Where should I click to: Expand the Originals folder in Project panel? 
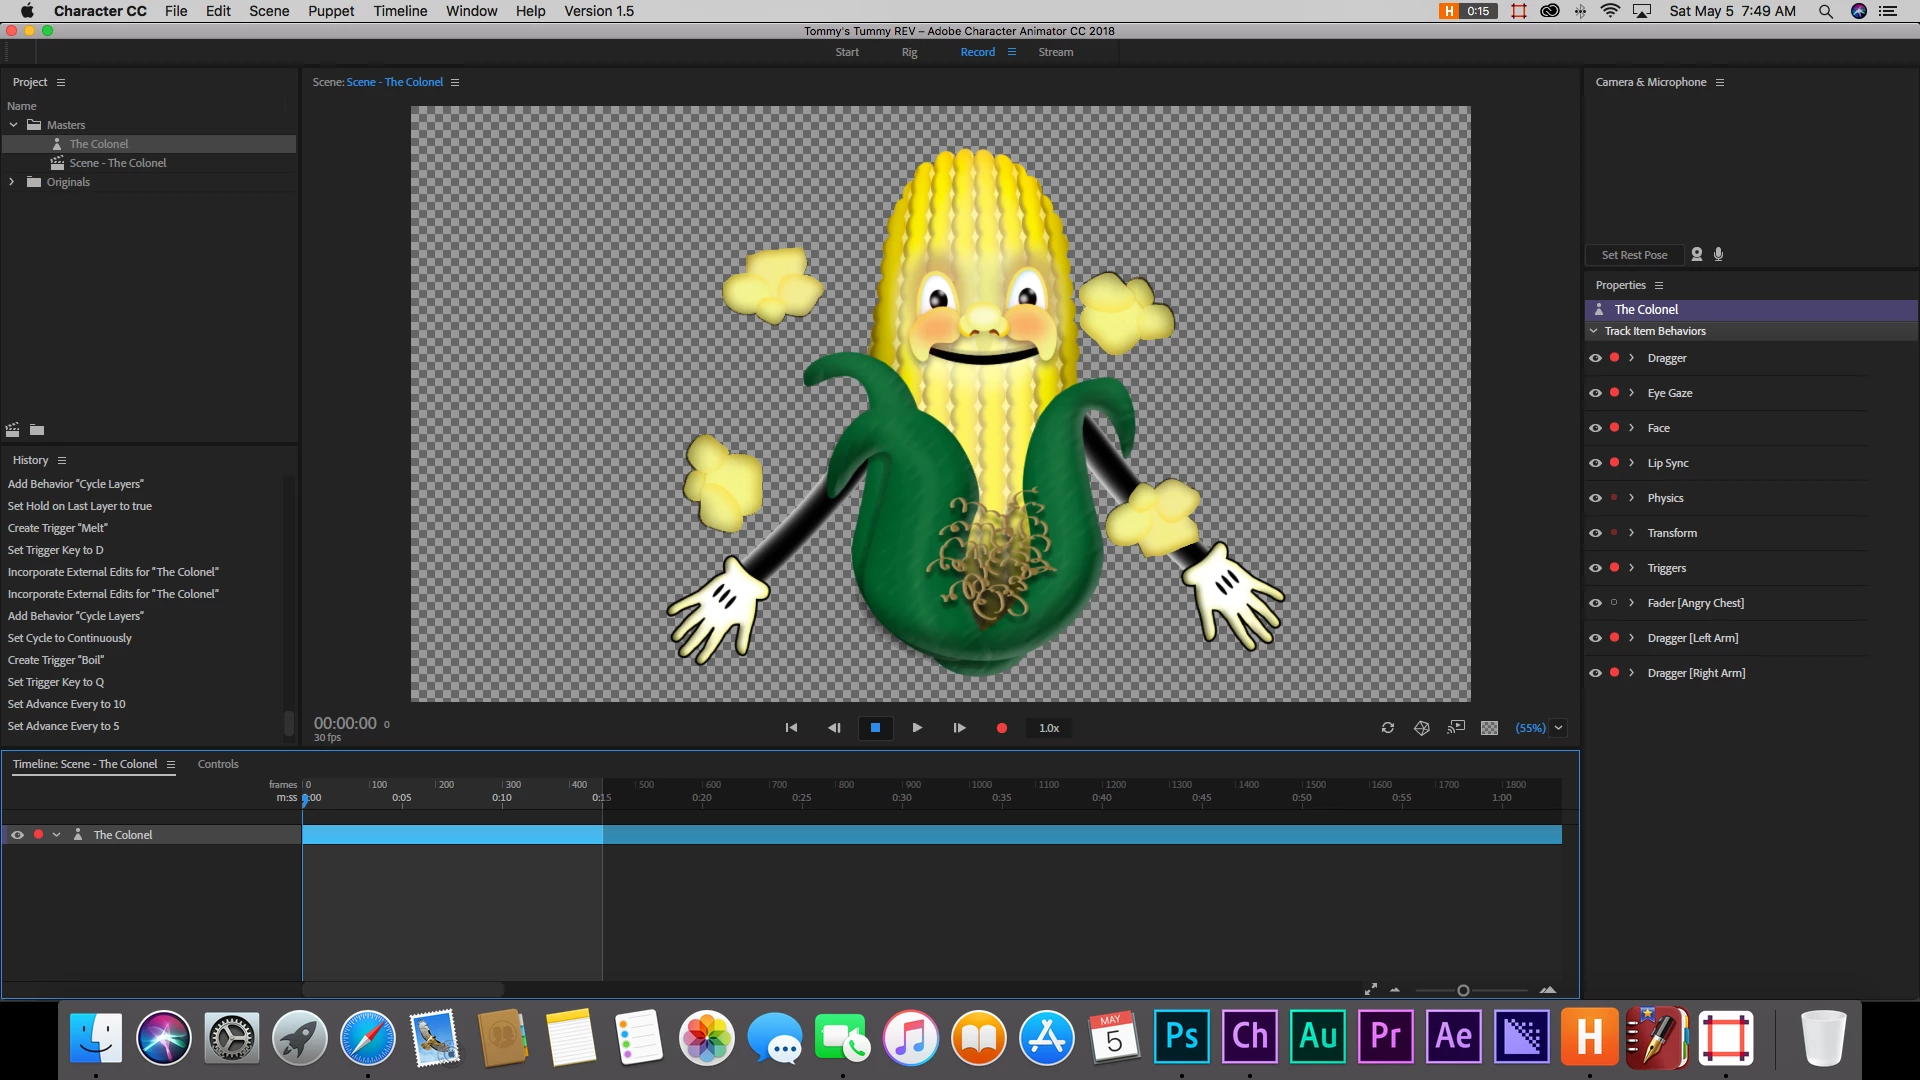12,182
